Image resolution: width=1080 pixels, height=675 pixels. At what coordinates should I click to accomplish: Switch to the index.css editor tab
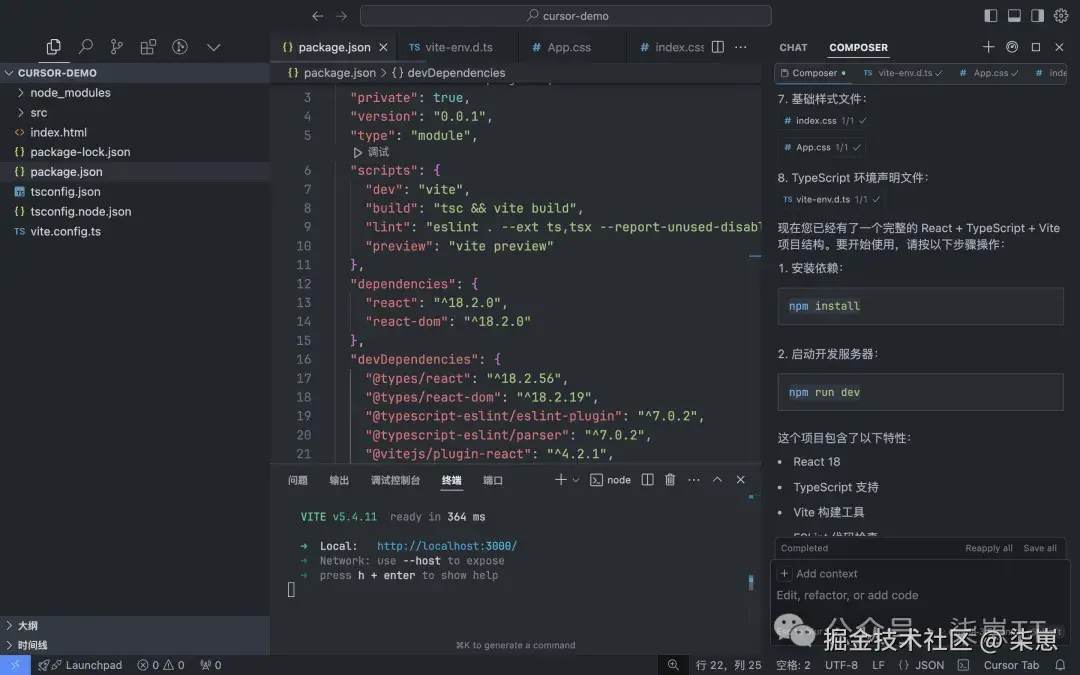[x=672, y=47]
